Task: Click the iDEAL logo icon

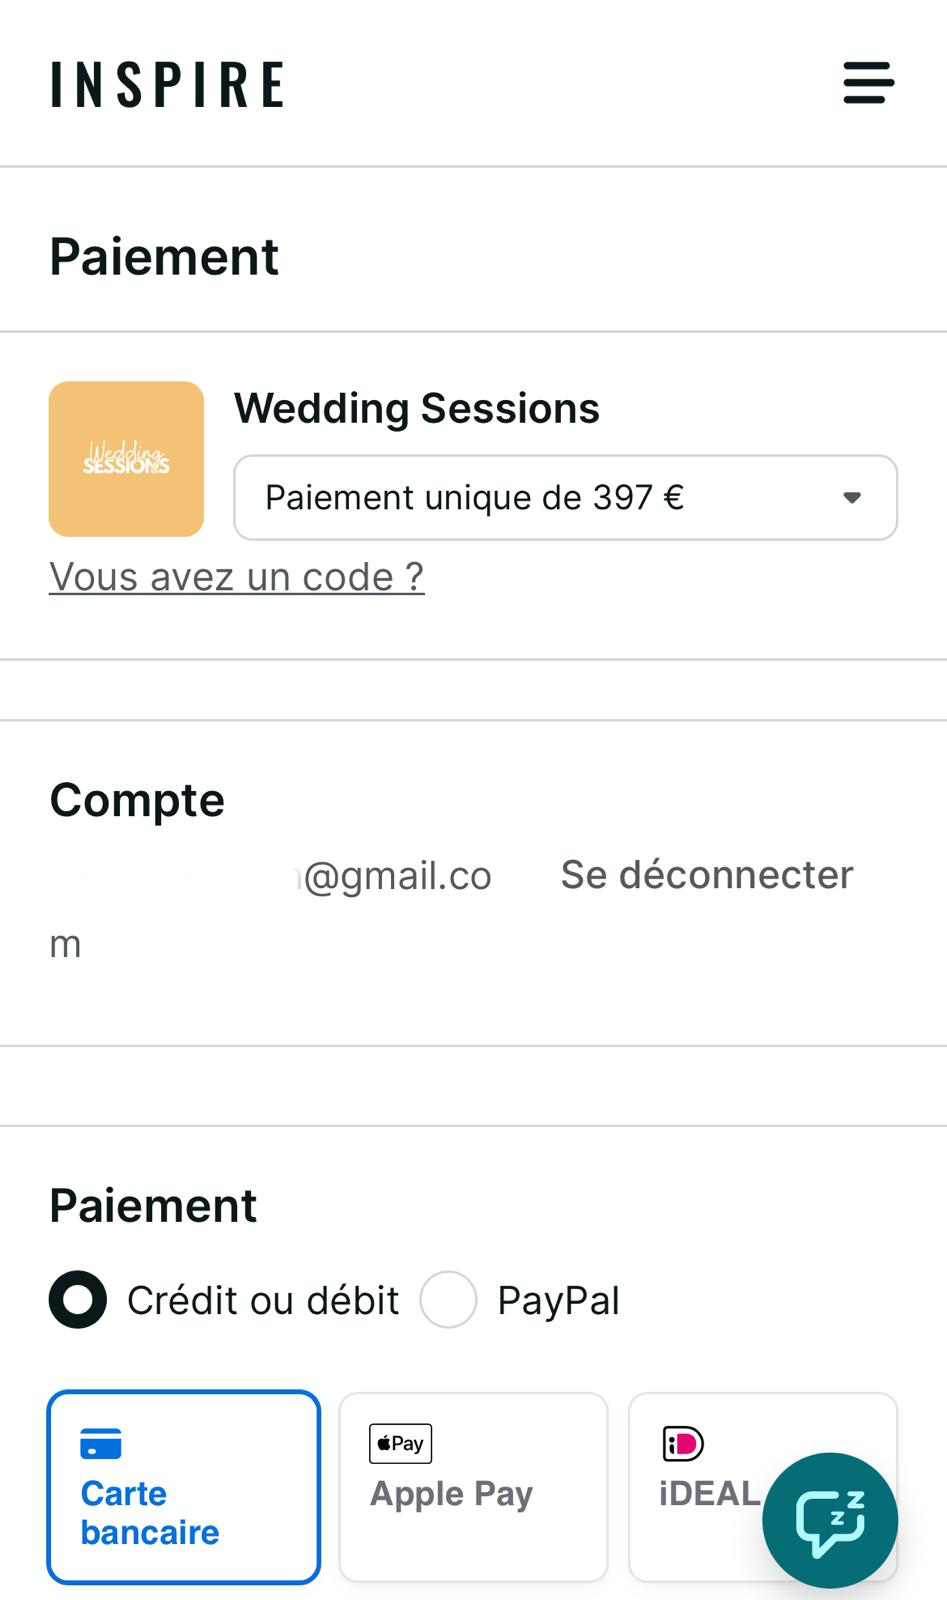Action: [x=683, y=1443]
